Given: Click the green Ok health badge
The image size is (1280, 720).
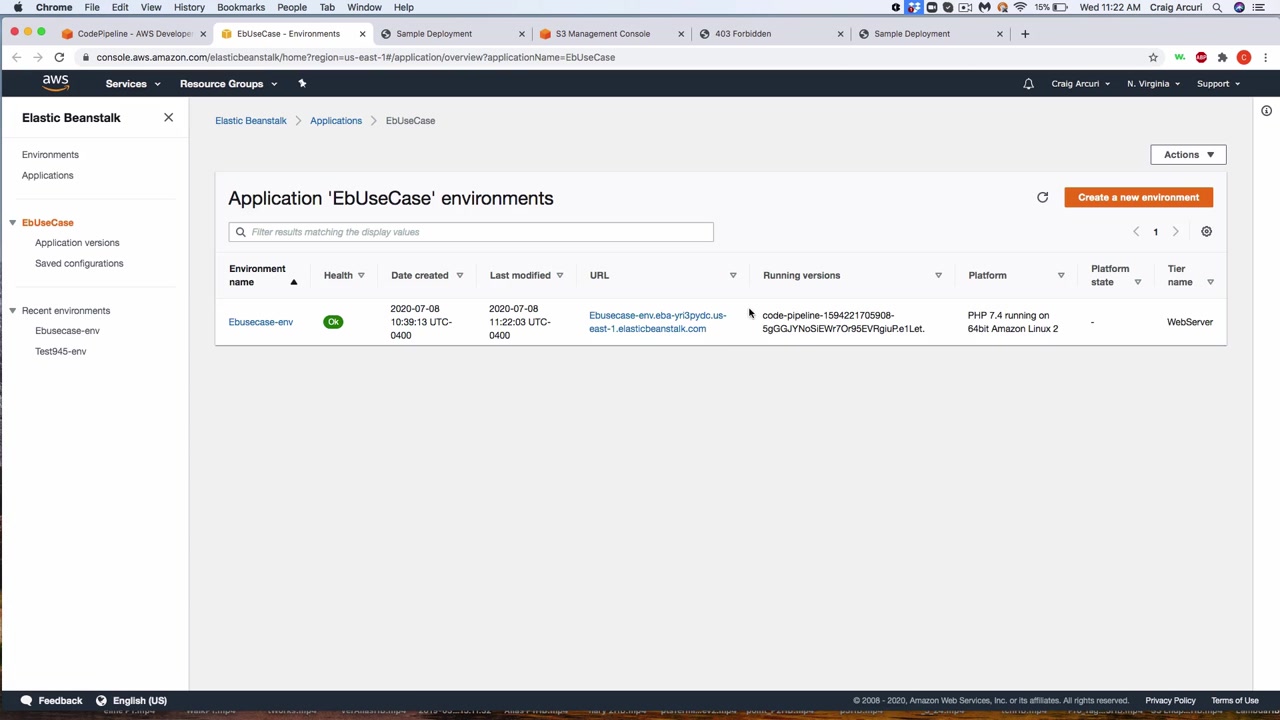Looking at the screenshot, I should click(x=333, y=322).
